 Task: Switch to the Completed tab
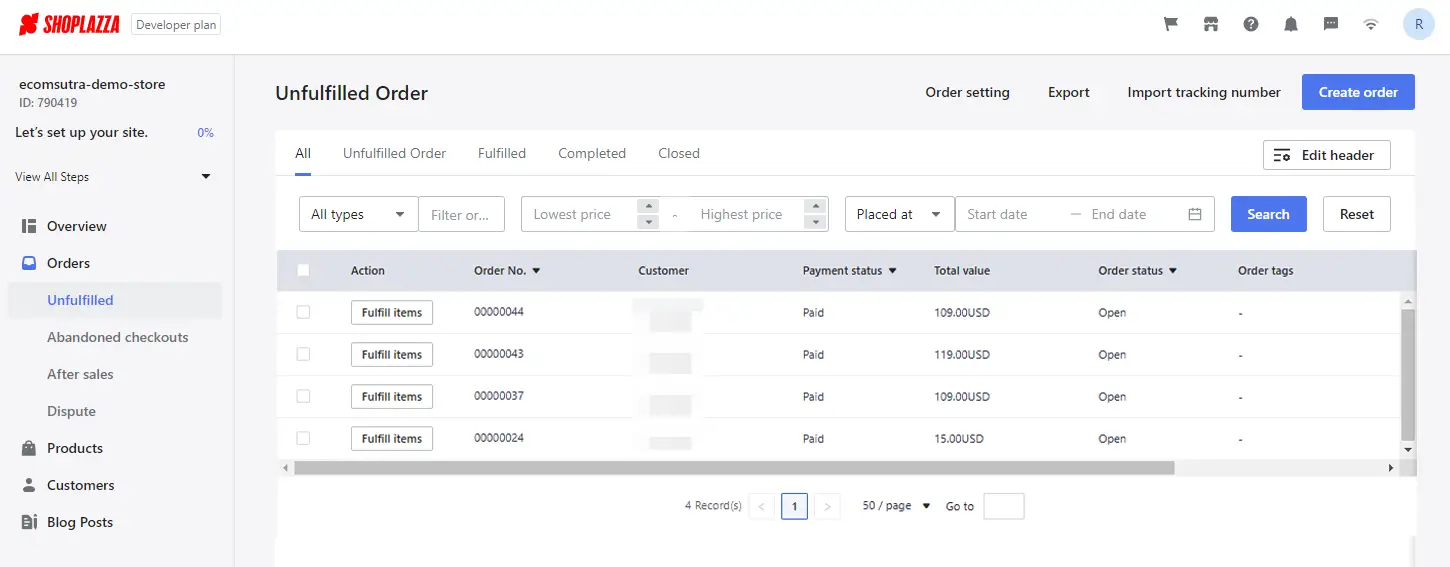(x=592, y=153)
